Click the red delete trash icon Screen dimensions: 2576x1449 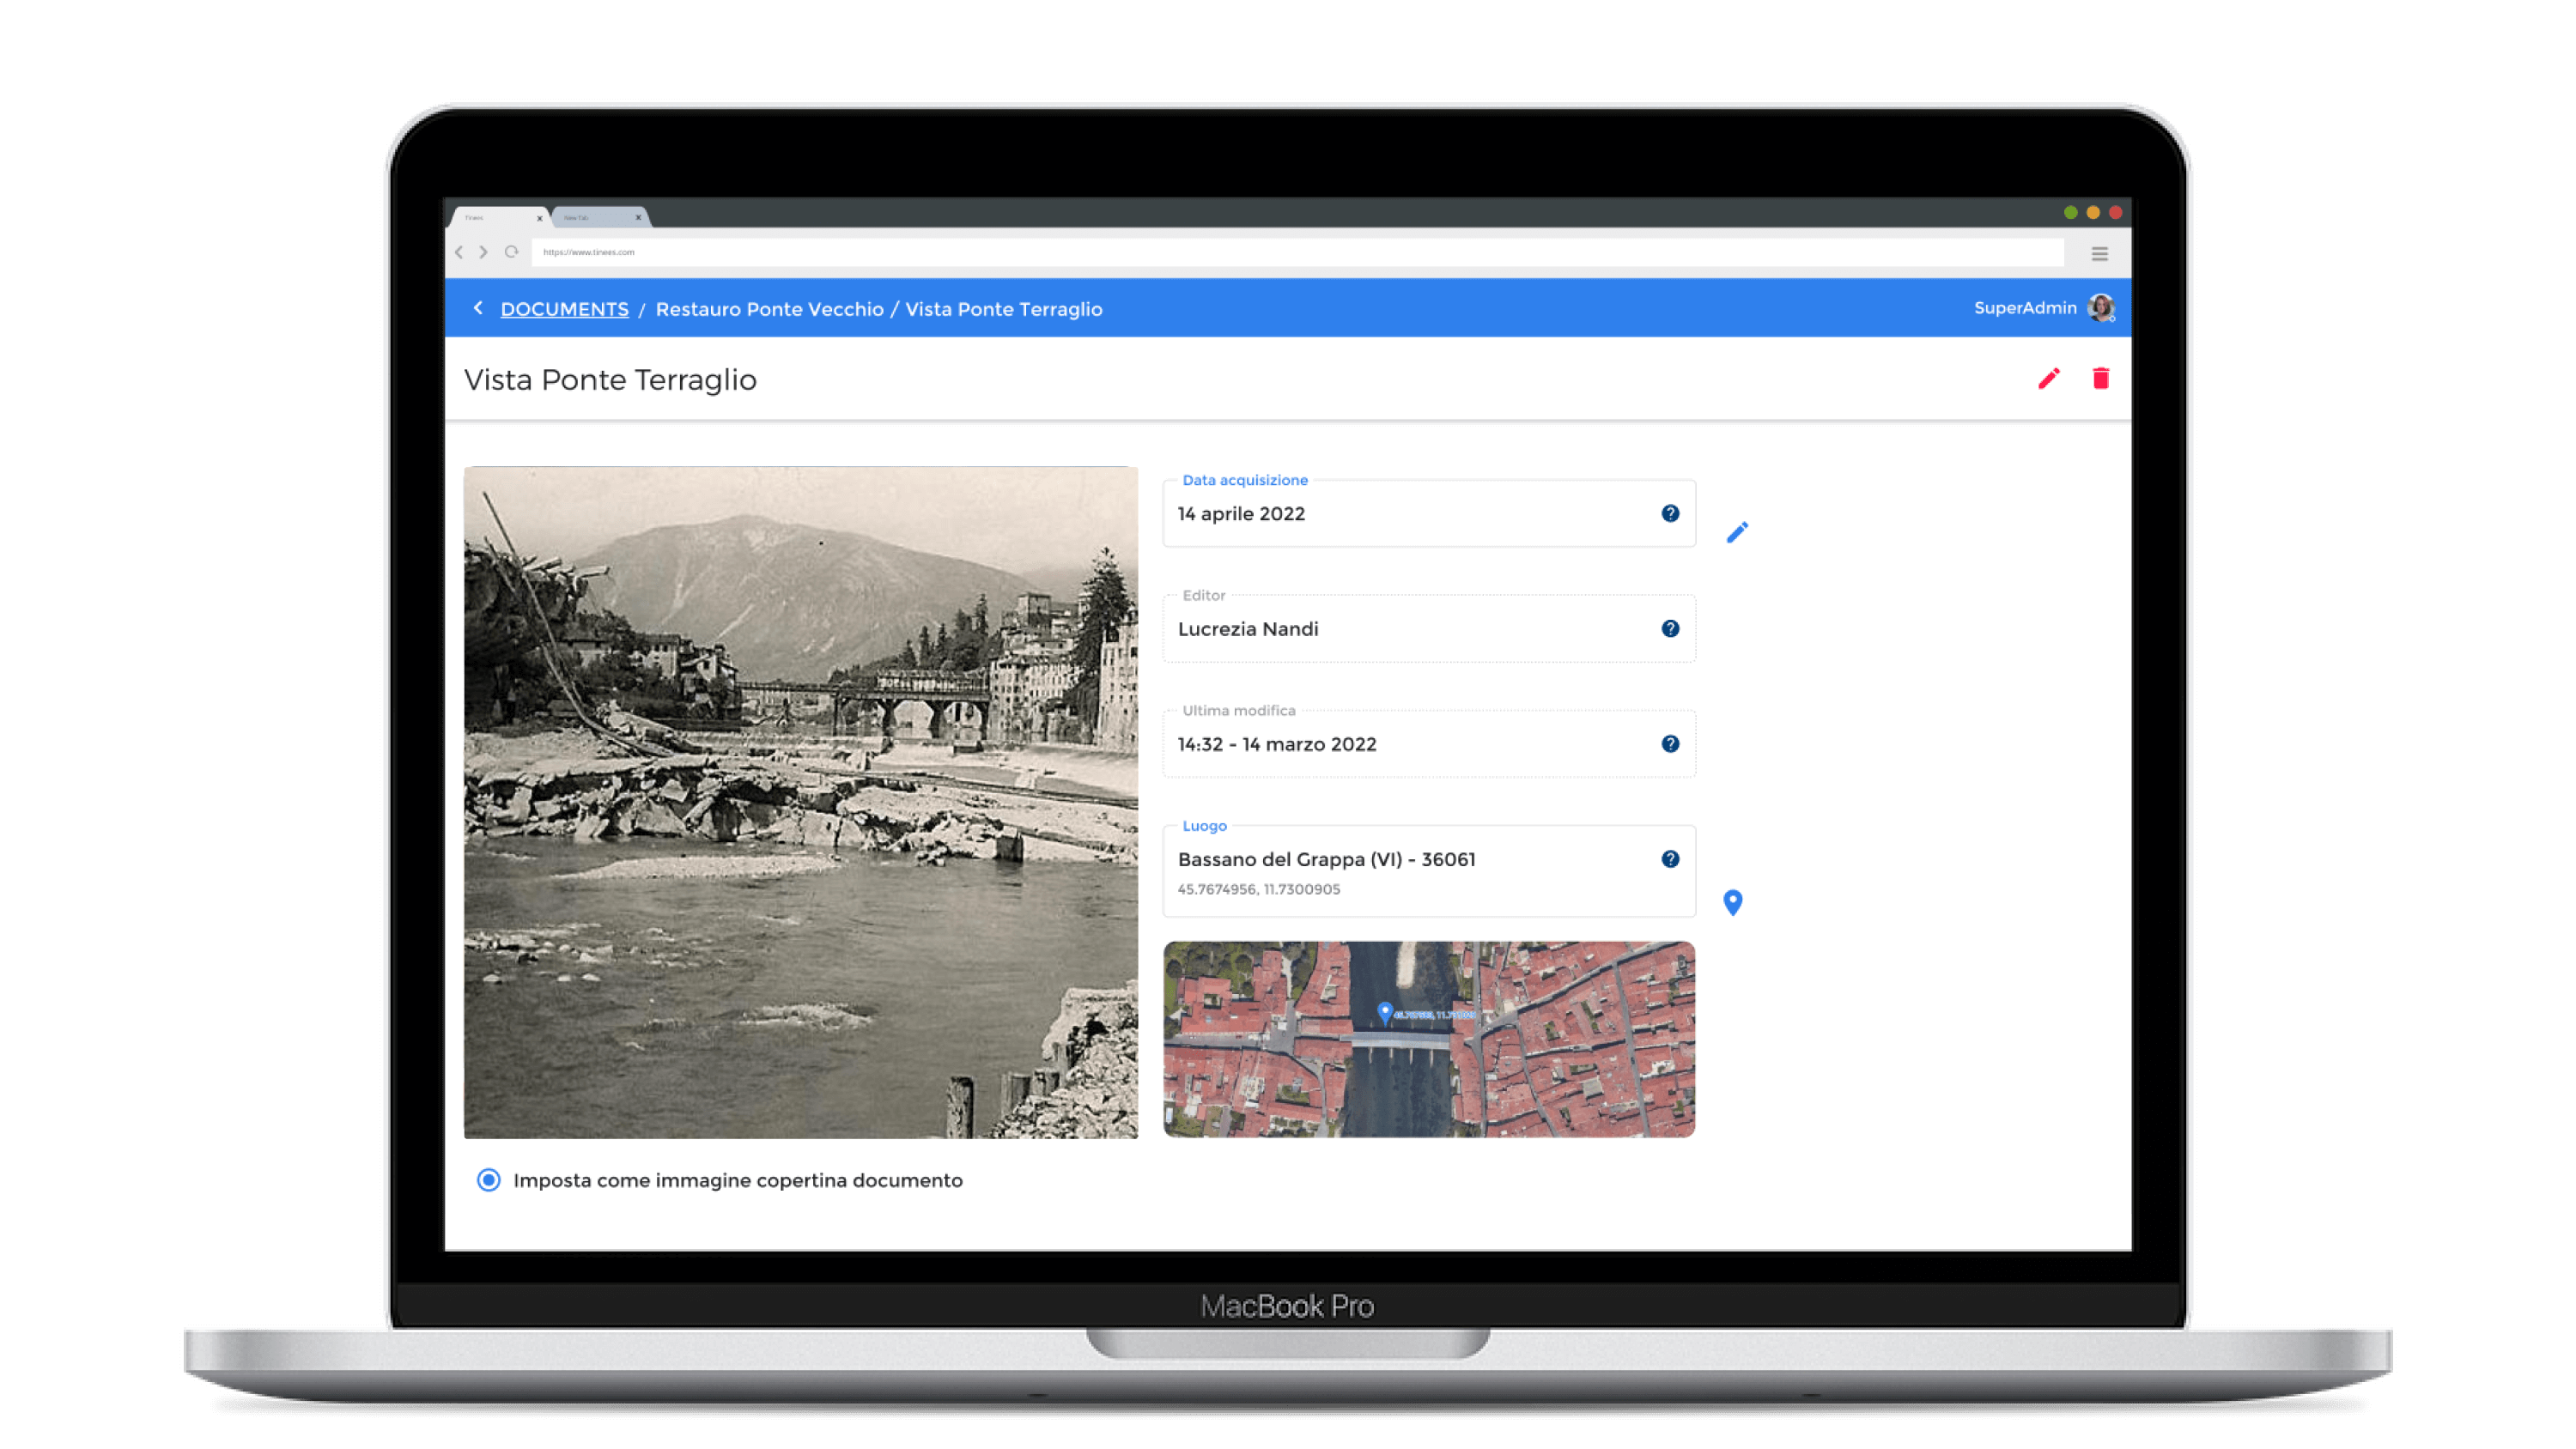point(2100,379)
